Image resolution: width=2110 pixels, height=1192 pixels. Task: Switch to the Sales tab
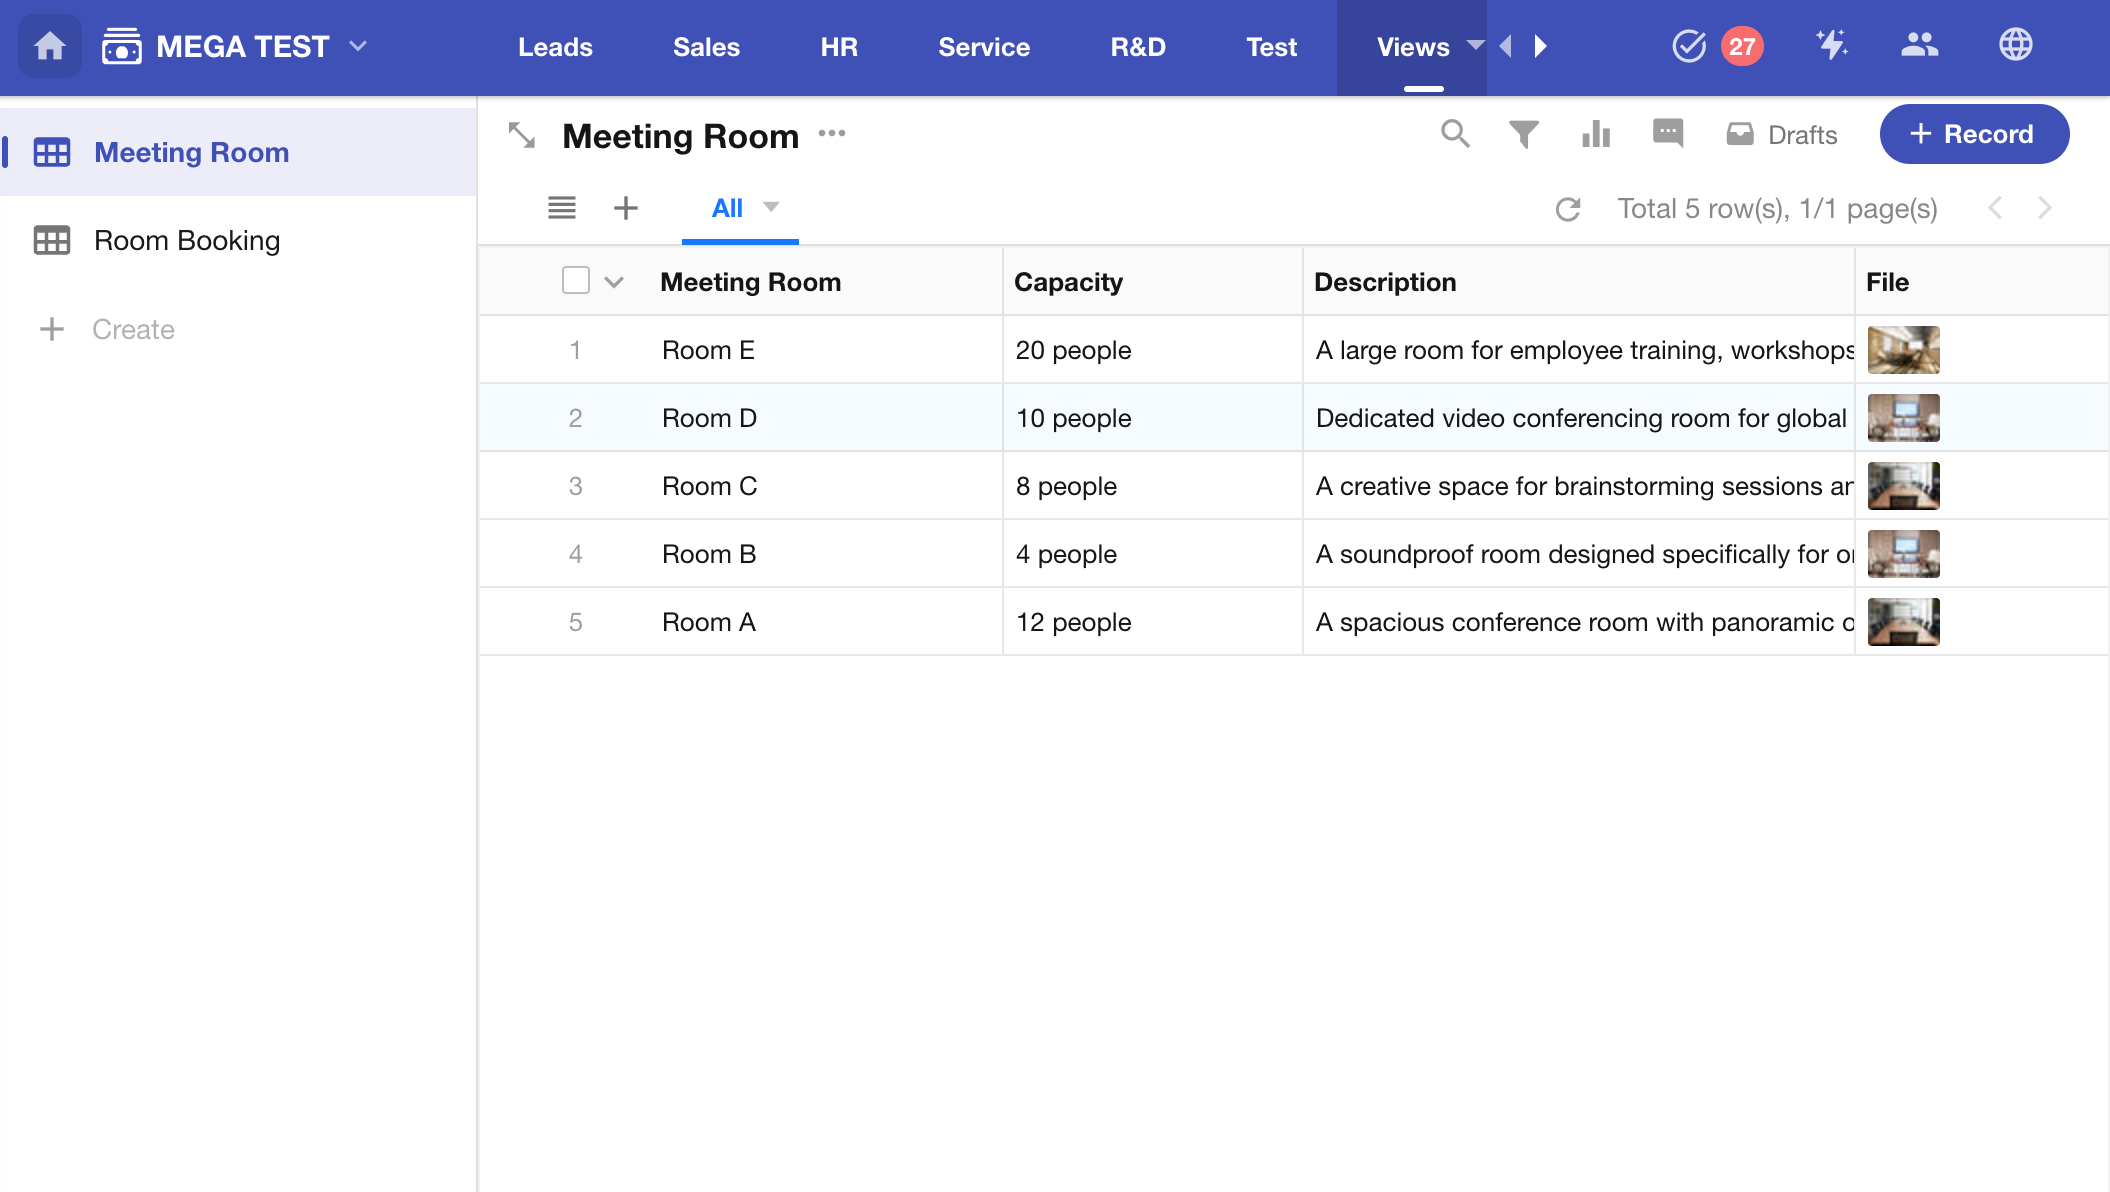[x=706, y=47]
